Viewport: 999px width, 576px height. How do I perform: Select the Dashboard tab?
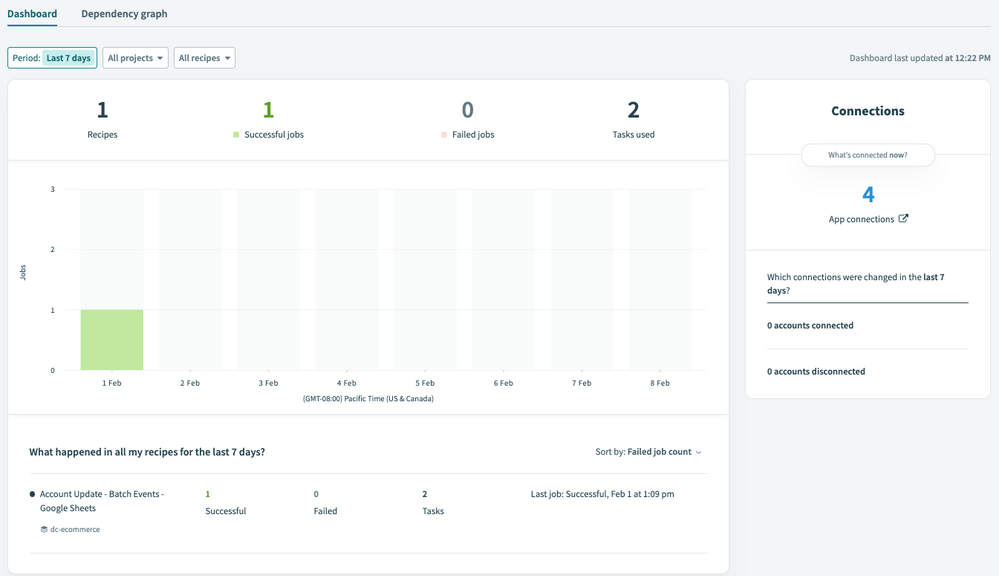32,14
